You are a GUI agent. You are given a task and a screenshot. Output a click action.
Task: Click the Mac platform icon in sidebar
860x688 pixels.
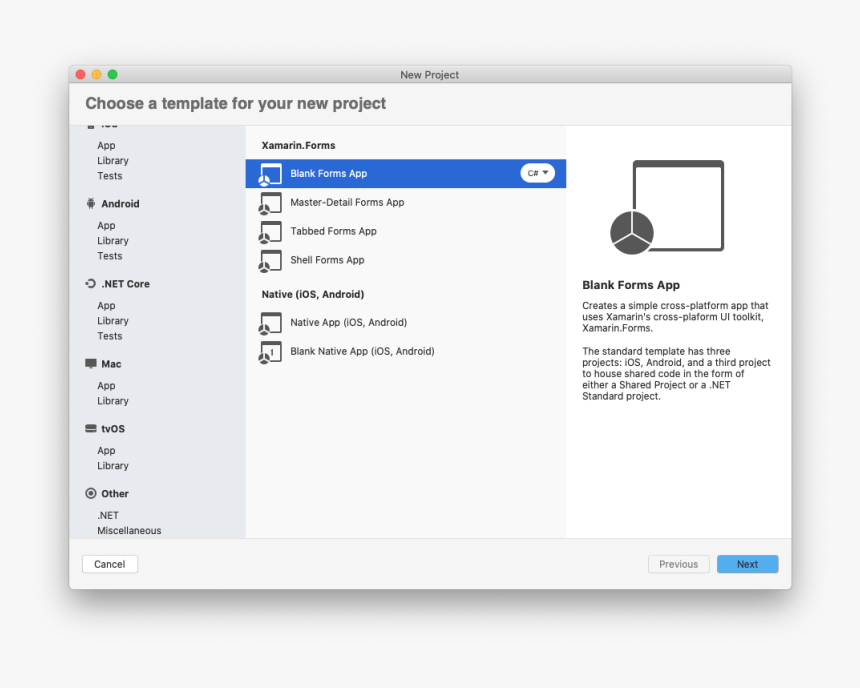click(92, 363)
